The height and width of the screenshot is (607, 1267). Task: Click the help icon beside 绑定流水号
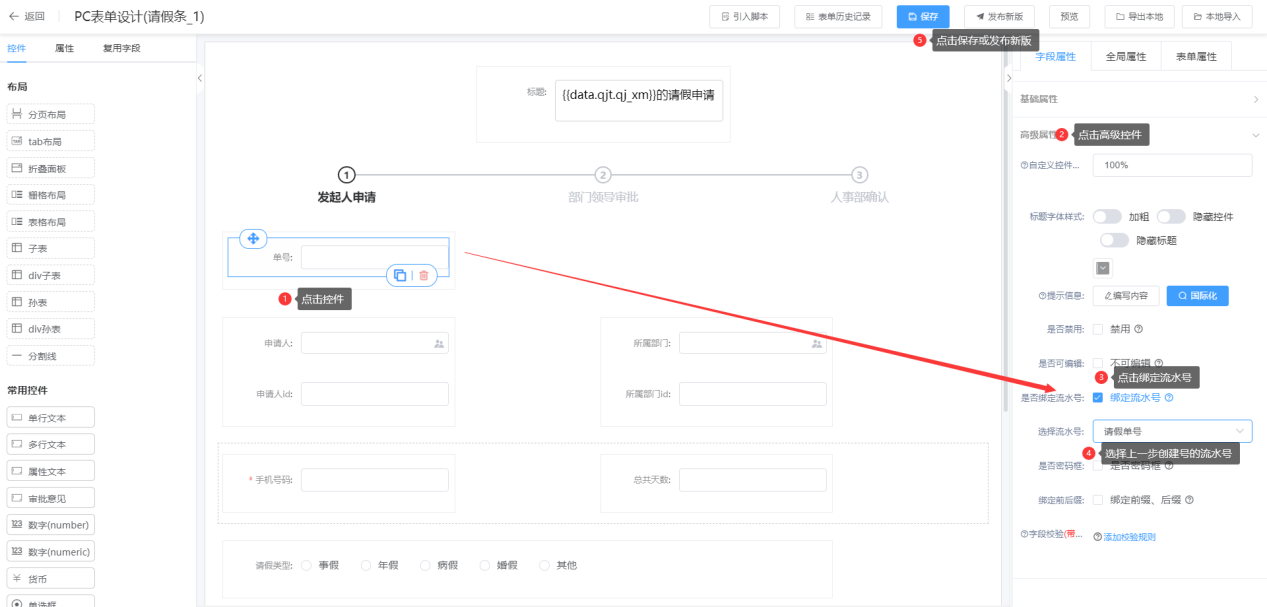[x=1169, y=398]
